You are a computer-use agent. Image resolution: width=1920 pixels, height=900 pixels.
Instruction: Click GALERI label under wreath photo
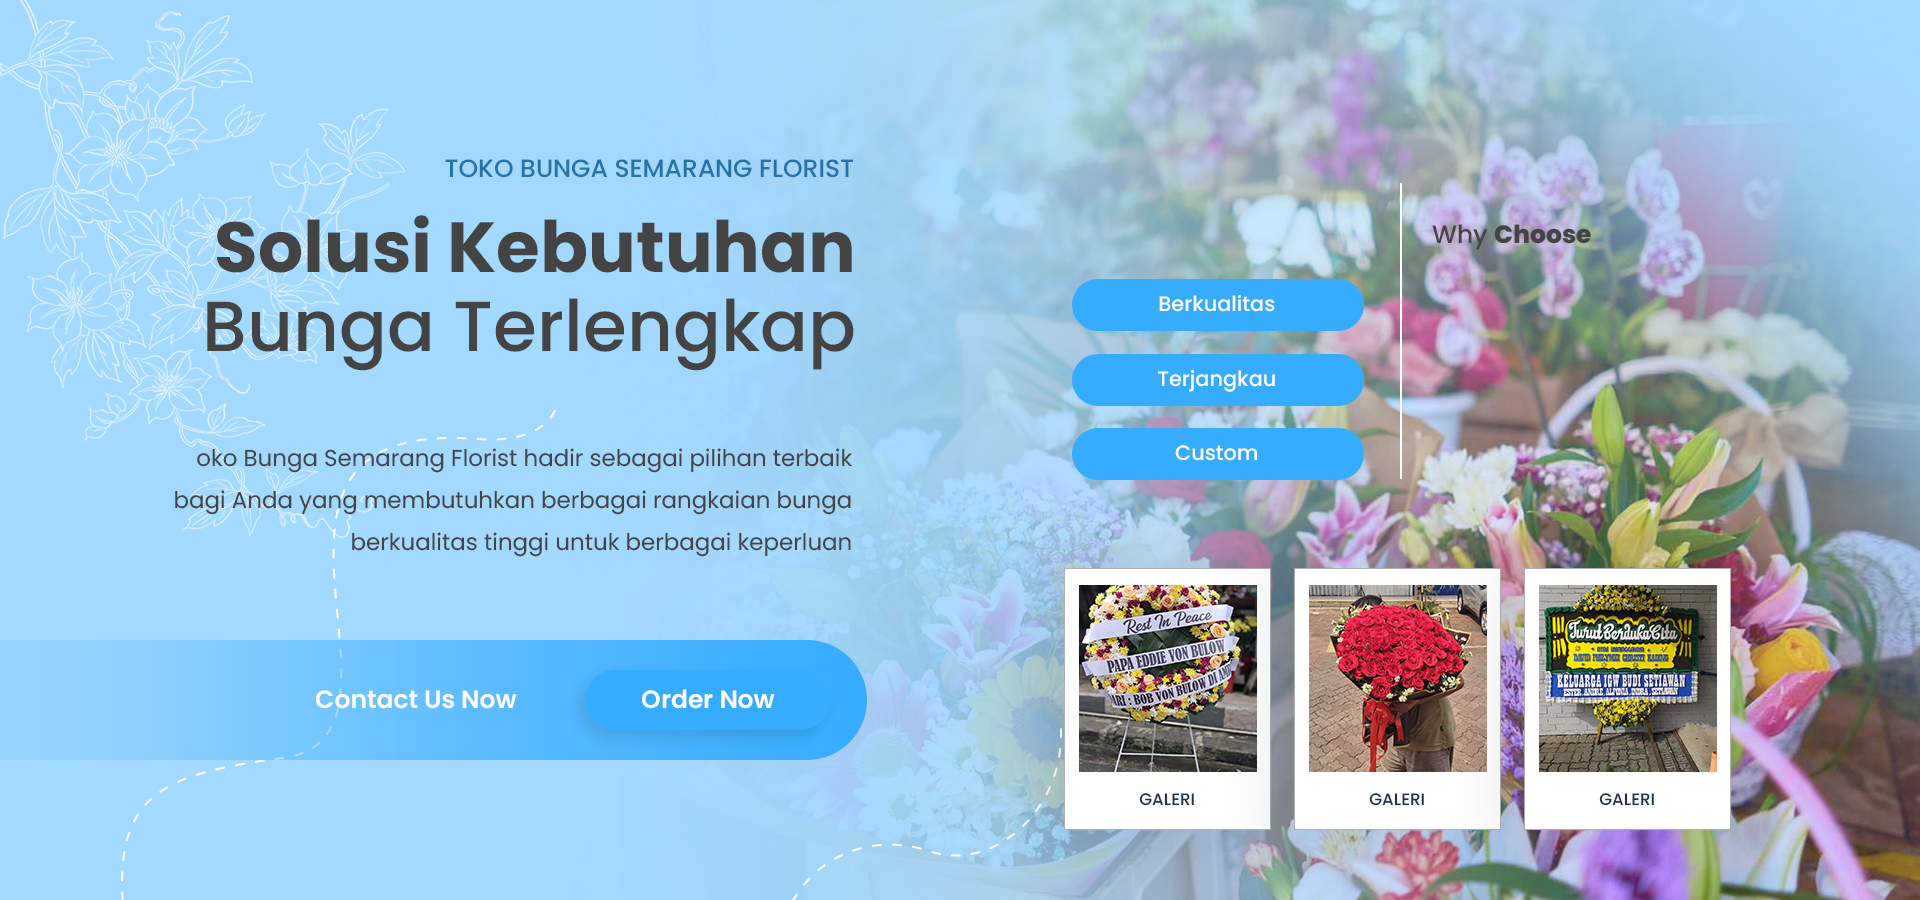[x=1167, y=799]
